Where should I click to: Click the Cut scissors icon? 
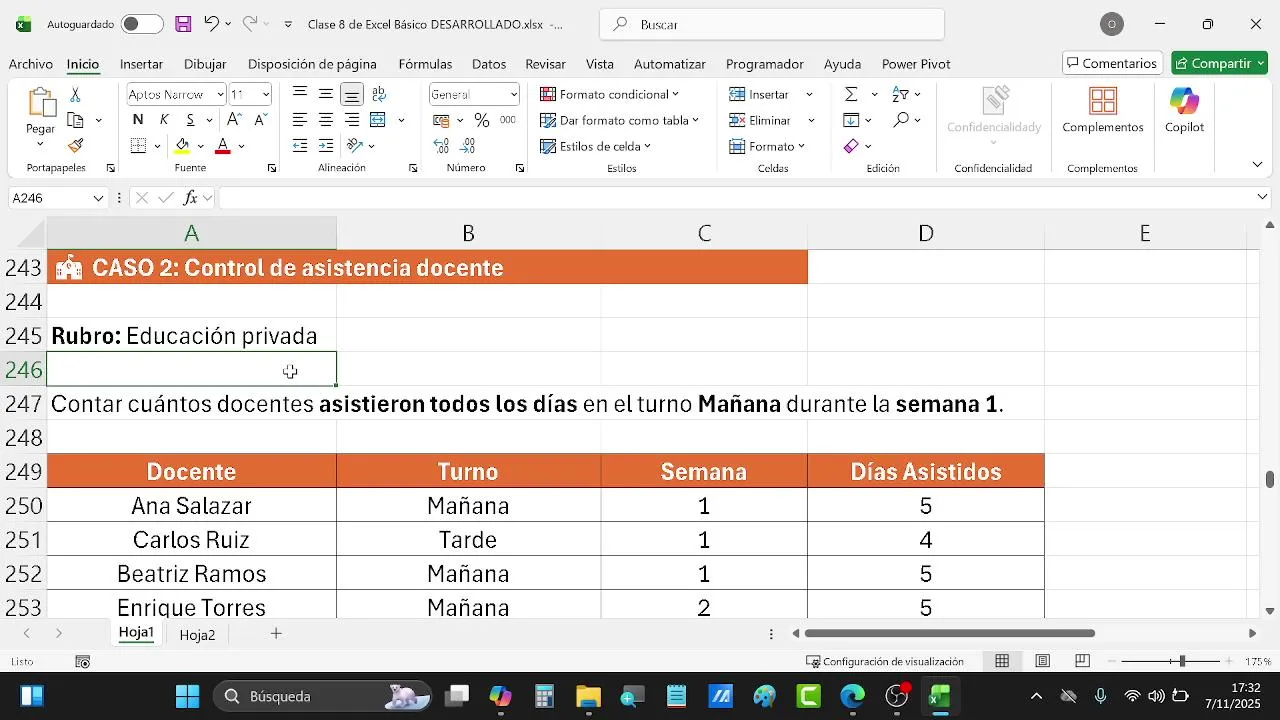(75, 94)
